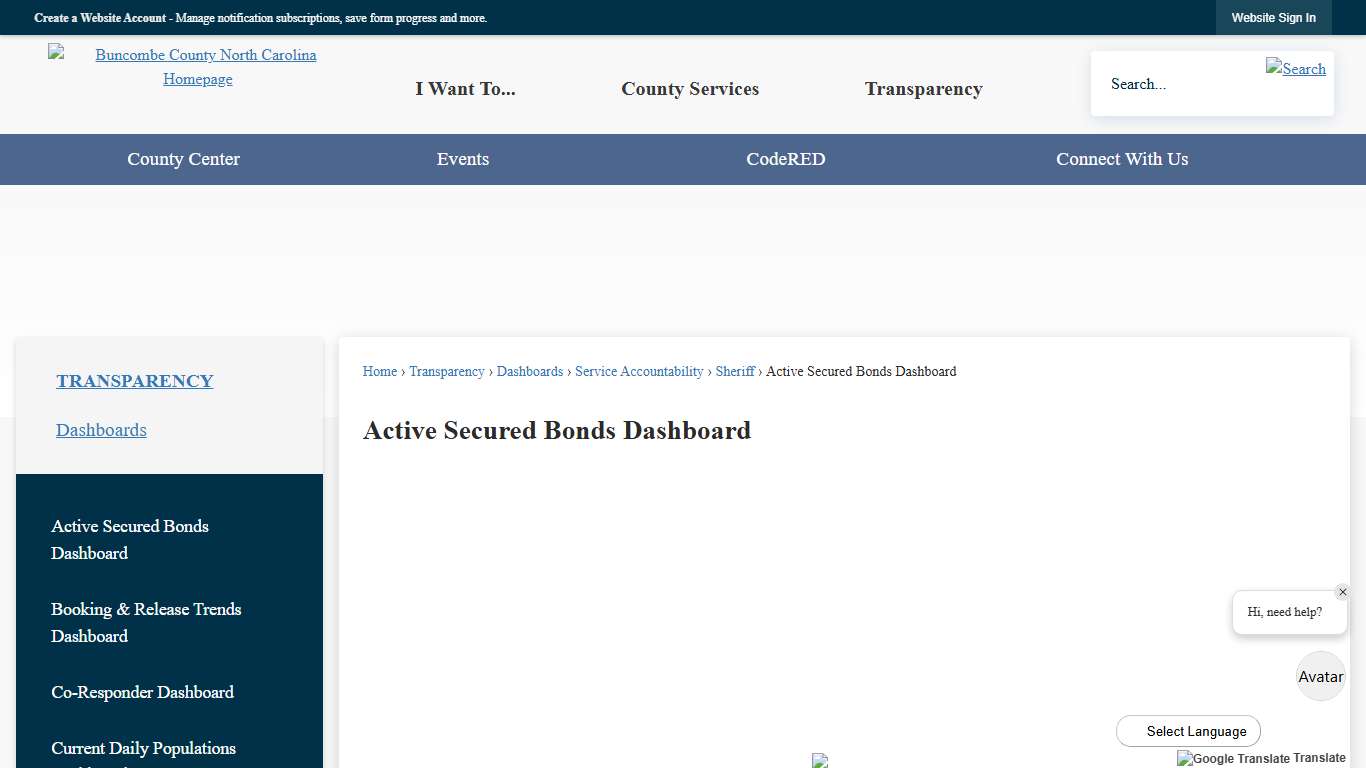Expand the 'I Want To...' menu
This screenshot has height=768, width=1366.
click(x=465, y=89)
